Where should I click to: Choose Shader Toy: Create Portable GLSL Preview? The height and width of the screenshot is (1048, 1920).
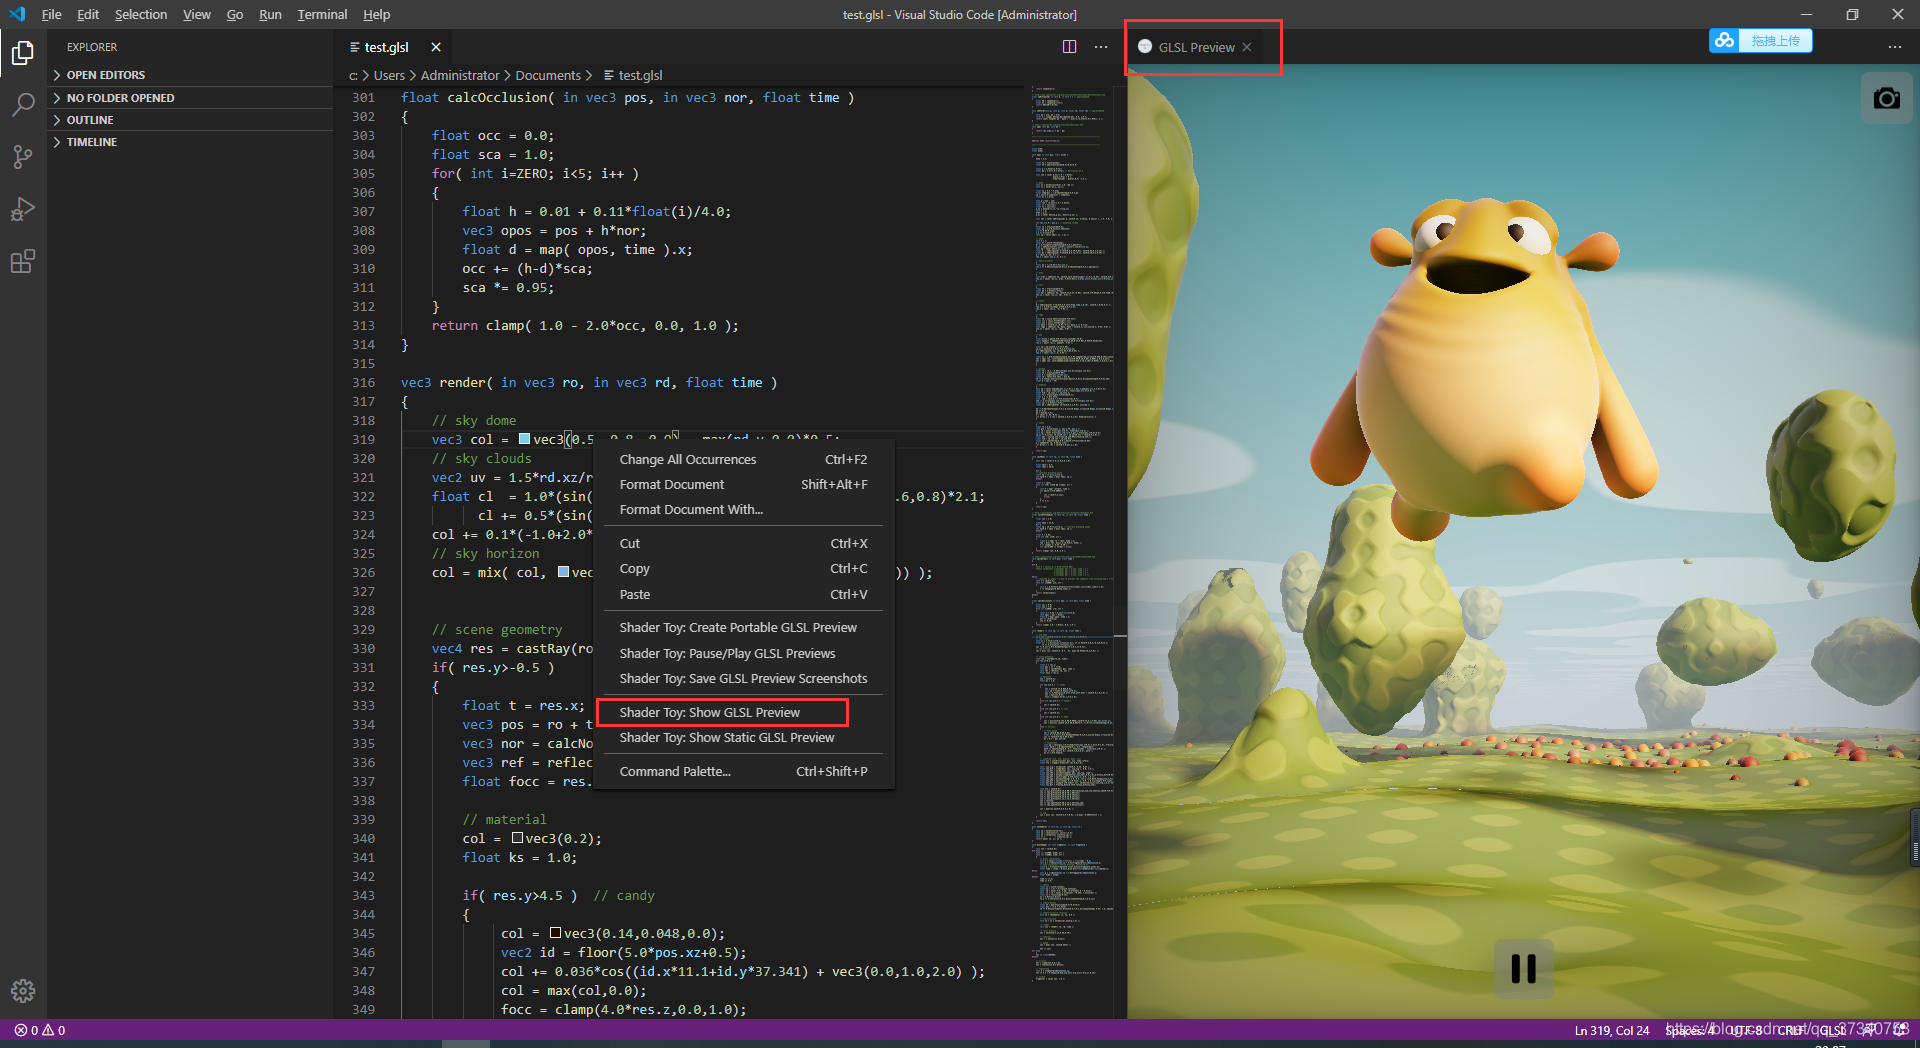point(743,628)
